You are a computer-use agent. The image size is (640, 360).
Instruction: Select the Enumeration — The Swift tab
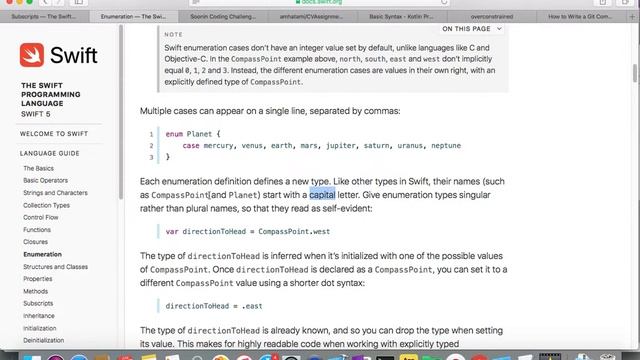tap(133, 17)
